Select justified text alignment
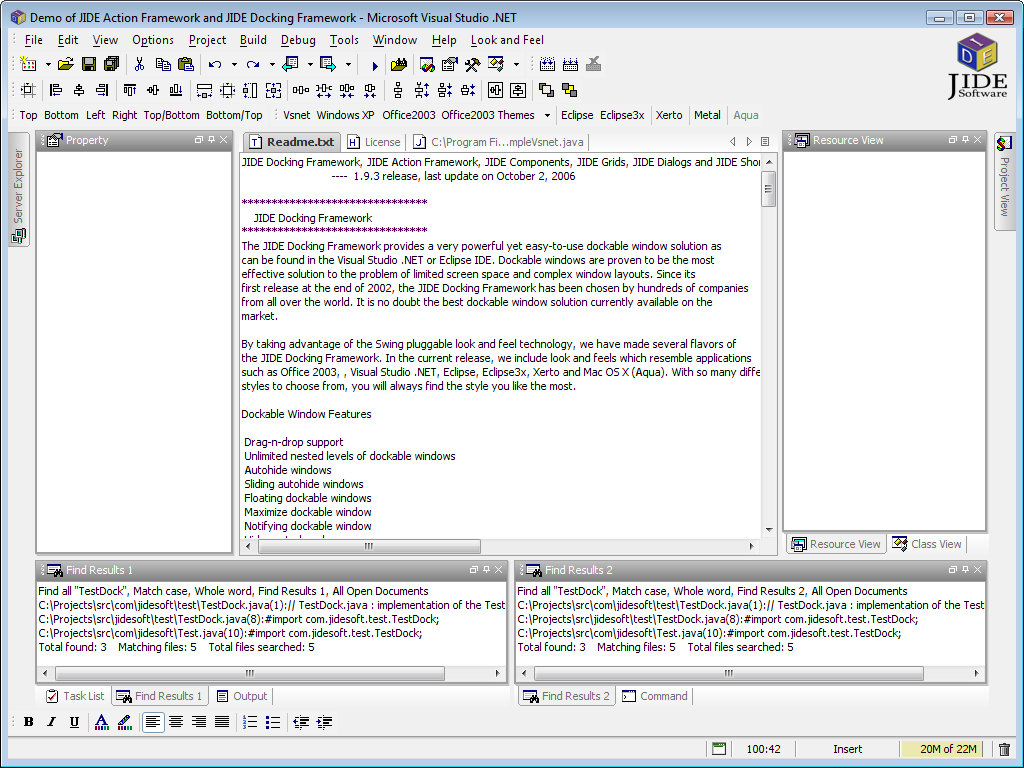The width and height of the screenshot is (1024, 768). click(222, 722)
